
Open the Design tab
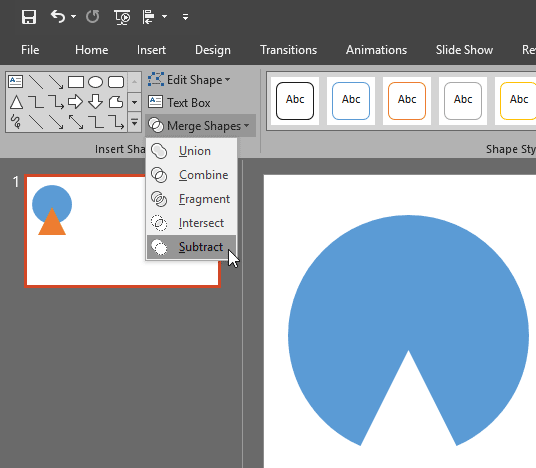213,50
